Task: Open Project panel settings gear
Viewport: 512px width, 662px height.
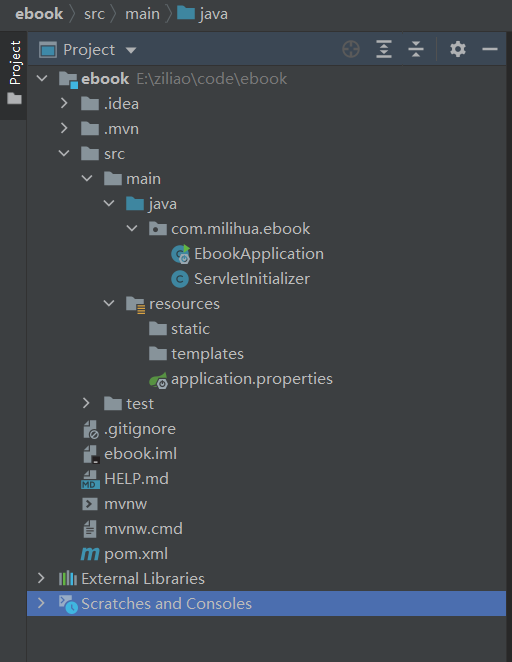Action: [x=458, y=49]
